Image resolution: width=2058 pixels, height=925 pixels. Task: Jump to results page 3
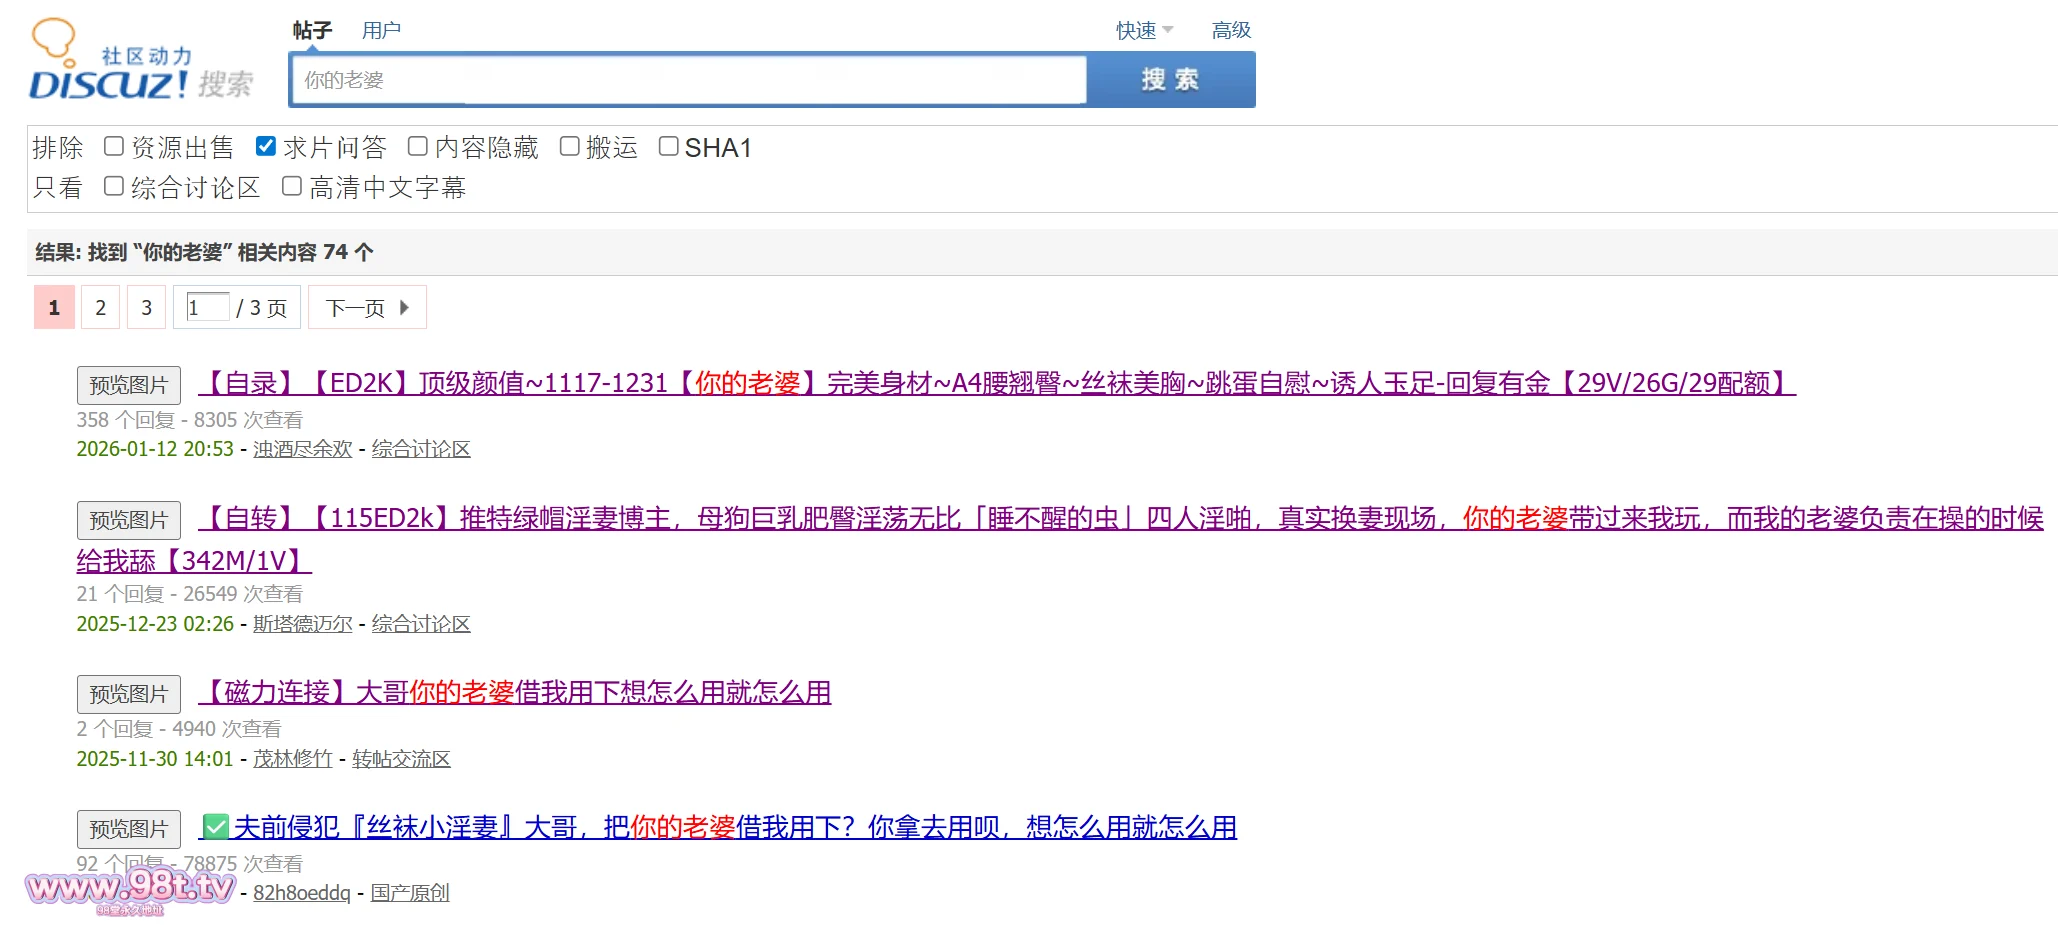pos(146,308)
